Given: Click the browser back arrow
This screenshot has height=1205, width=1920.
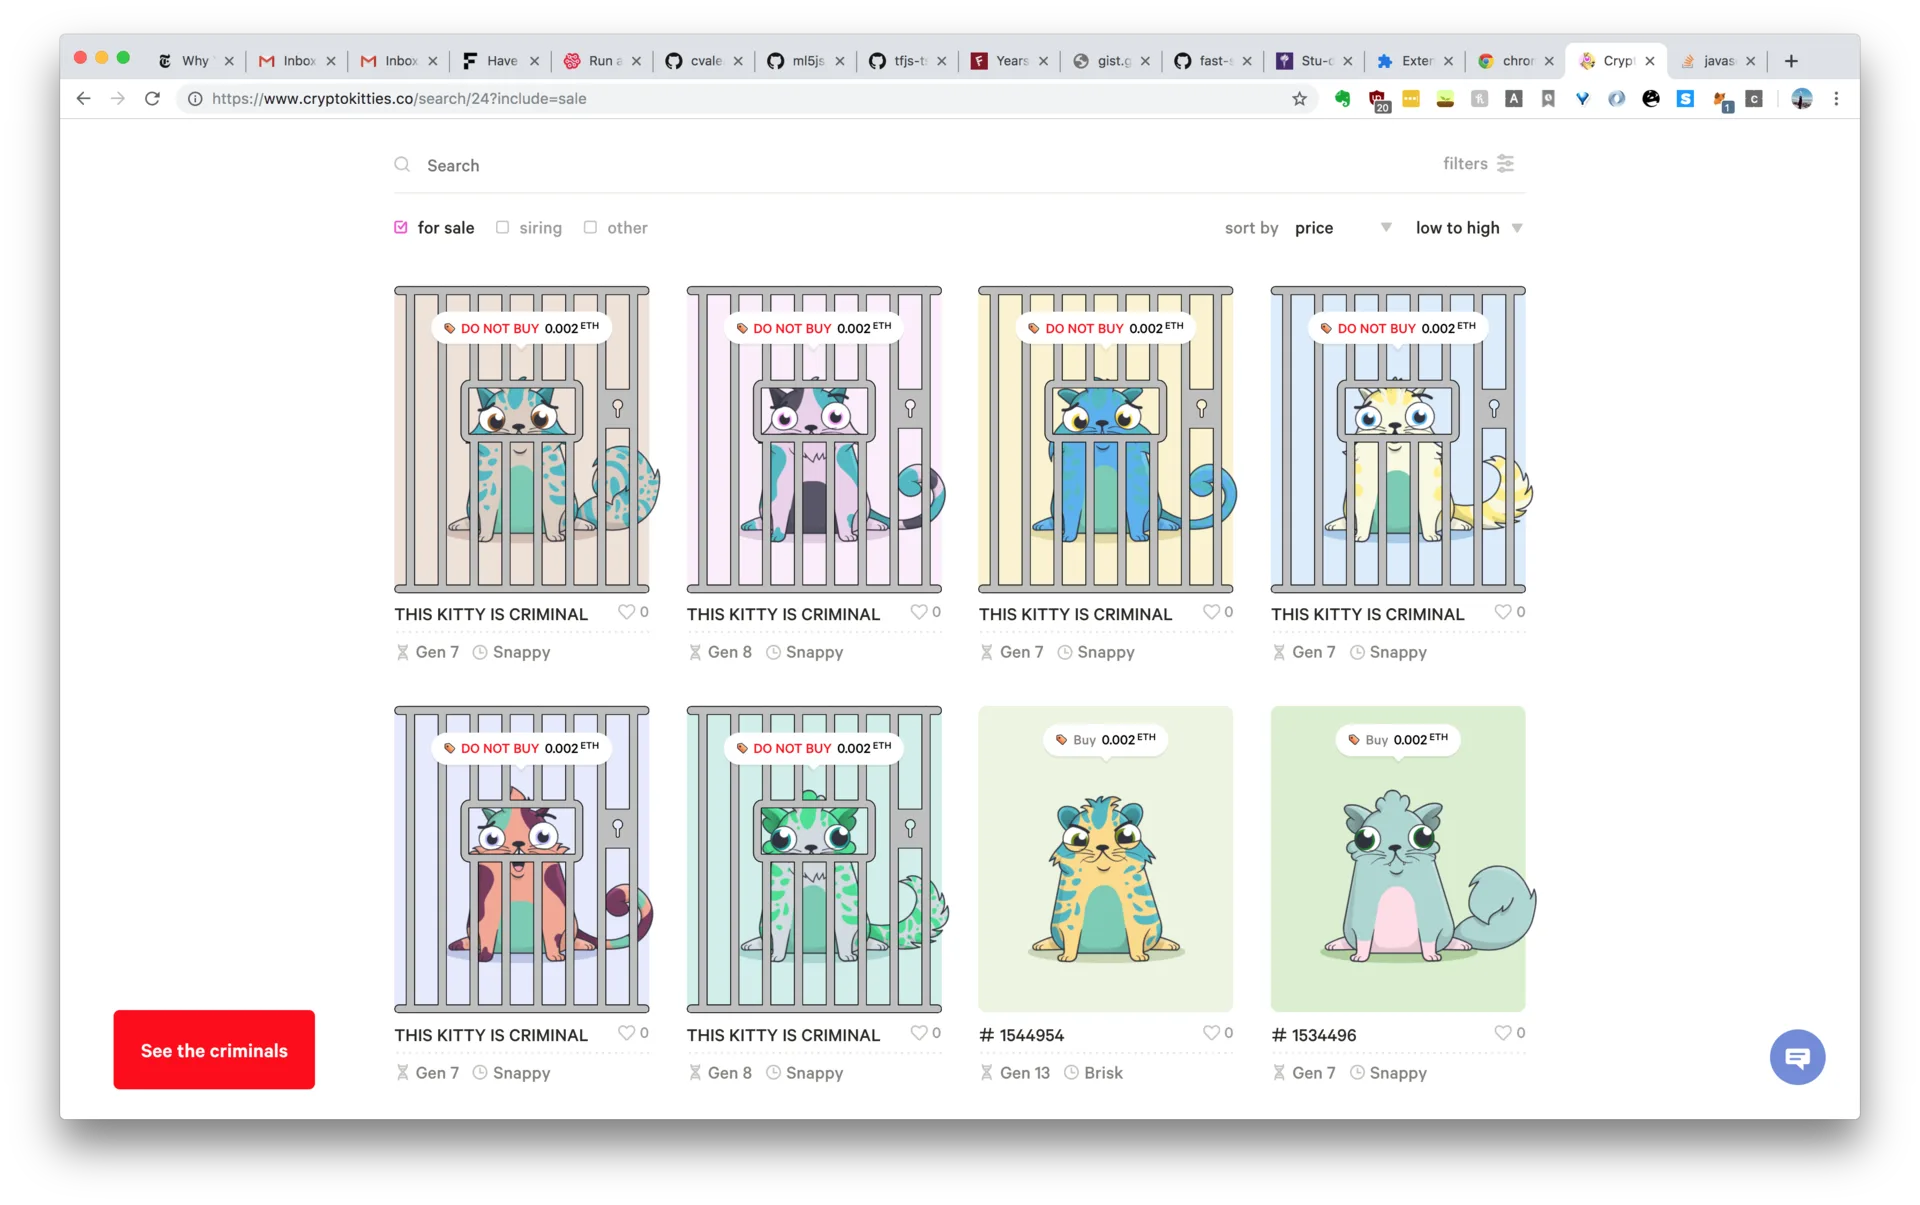Looking at the screenshot, I should tap(84, 98).
